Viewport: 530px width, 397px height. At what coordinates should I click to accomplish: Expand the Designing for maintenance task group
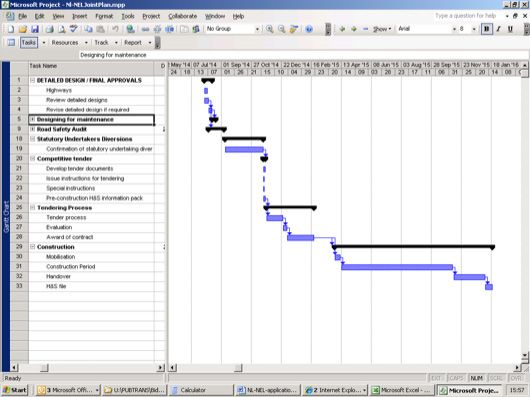(x=32, y=119)
